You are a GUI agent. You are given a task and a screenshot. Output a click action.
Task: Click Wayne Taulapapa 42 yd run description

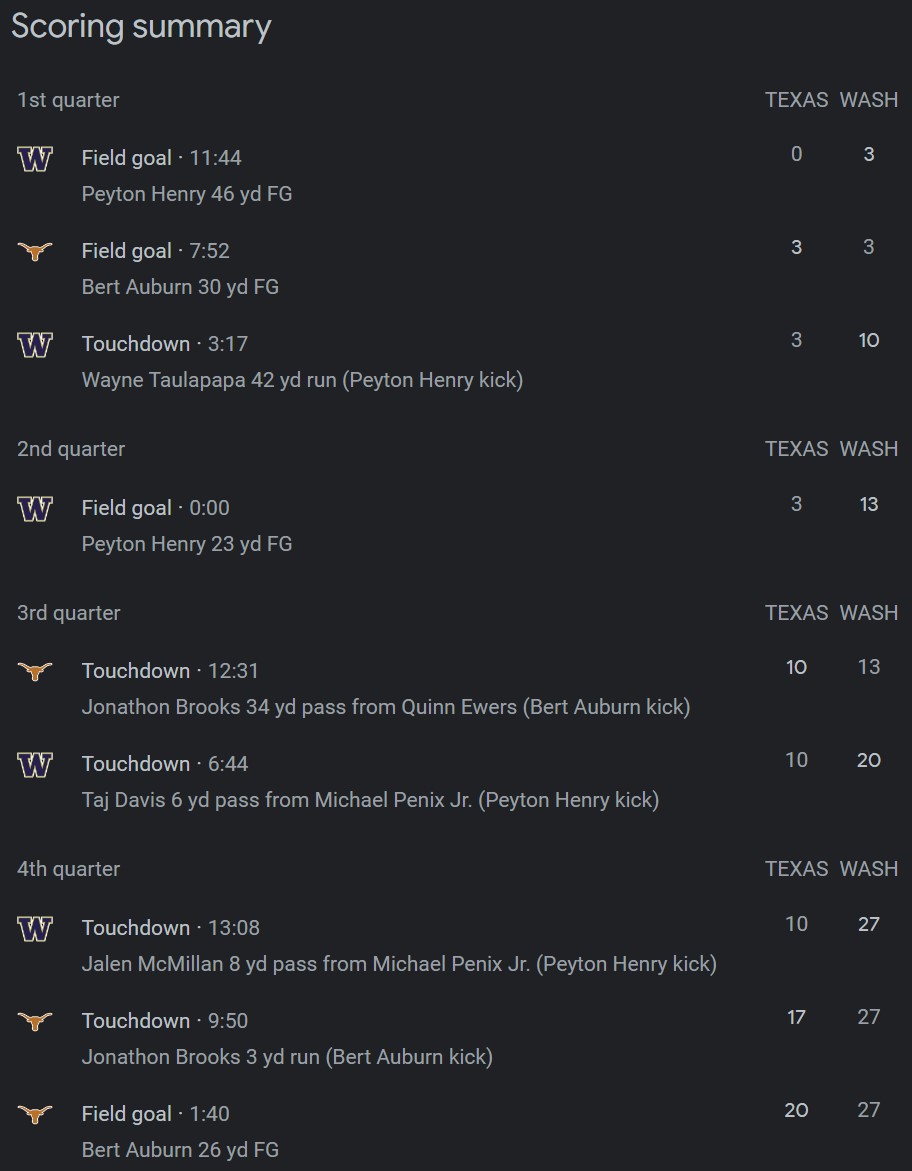coord(302,380)
